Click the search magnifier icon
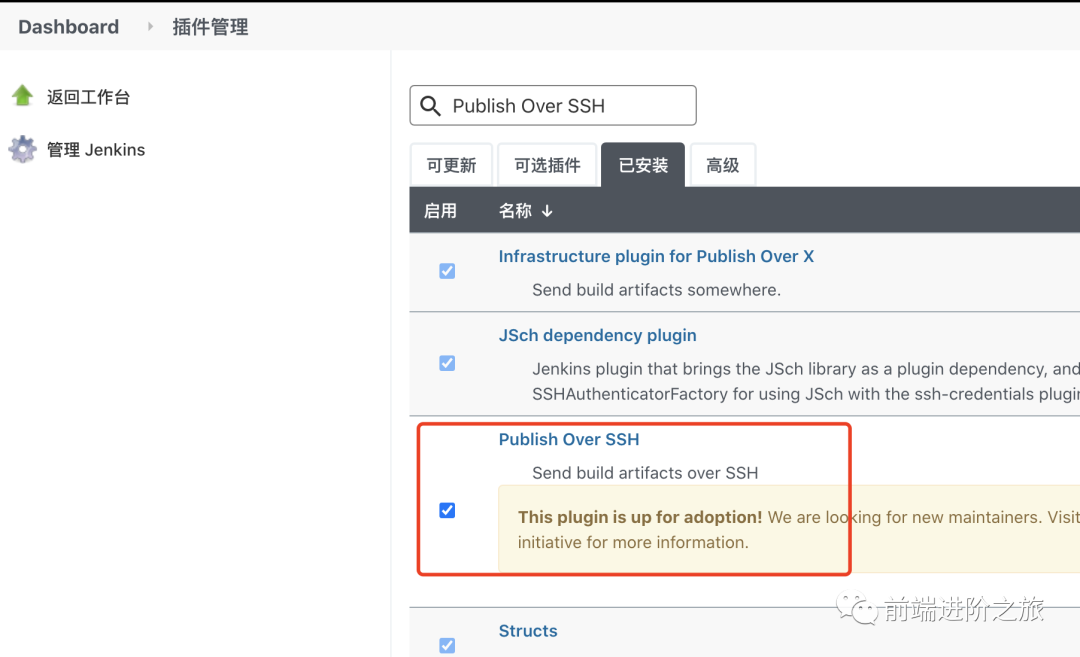 430,105
